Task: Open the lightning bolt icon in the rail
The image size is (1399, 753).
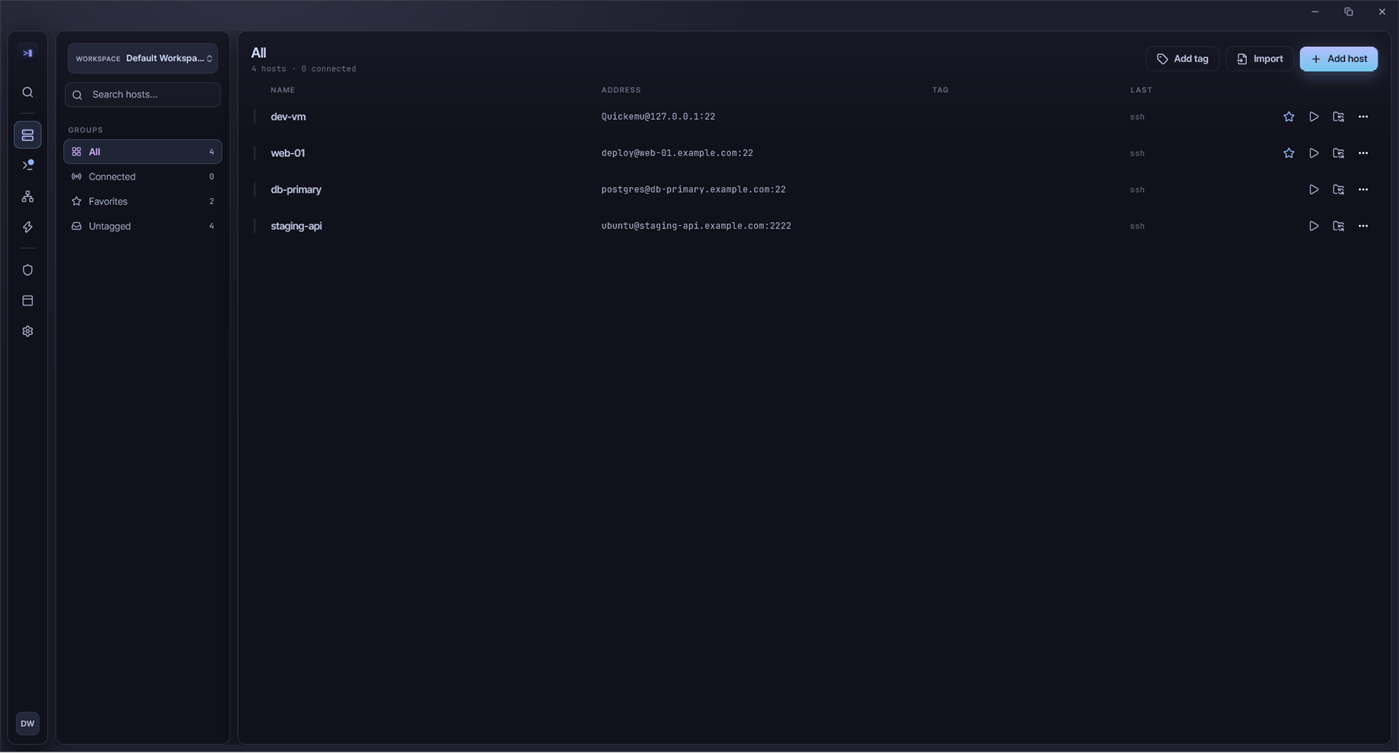Action: 27,227
